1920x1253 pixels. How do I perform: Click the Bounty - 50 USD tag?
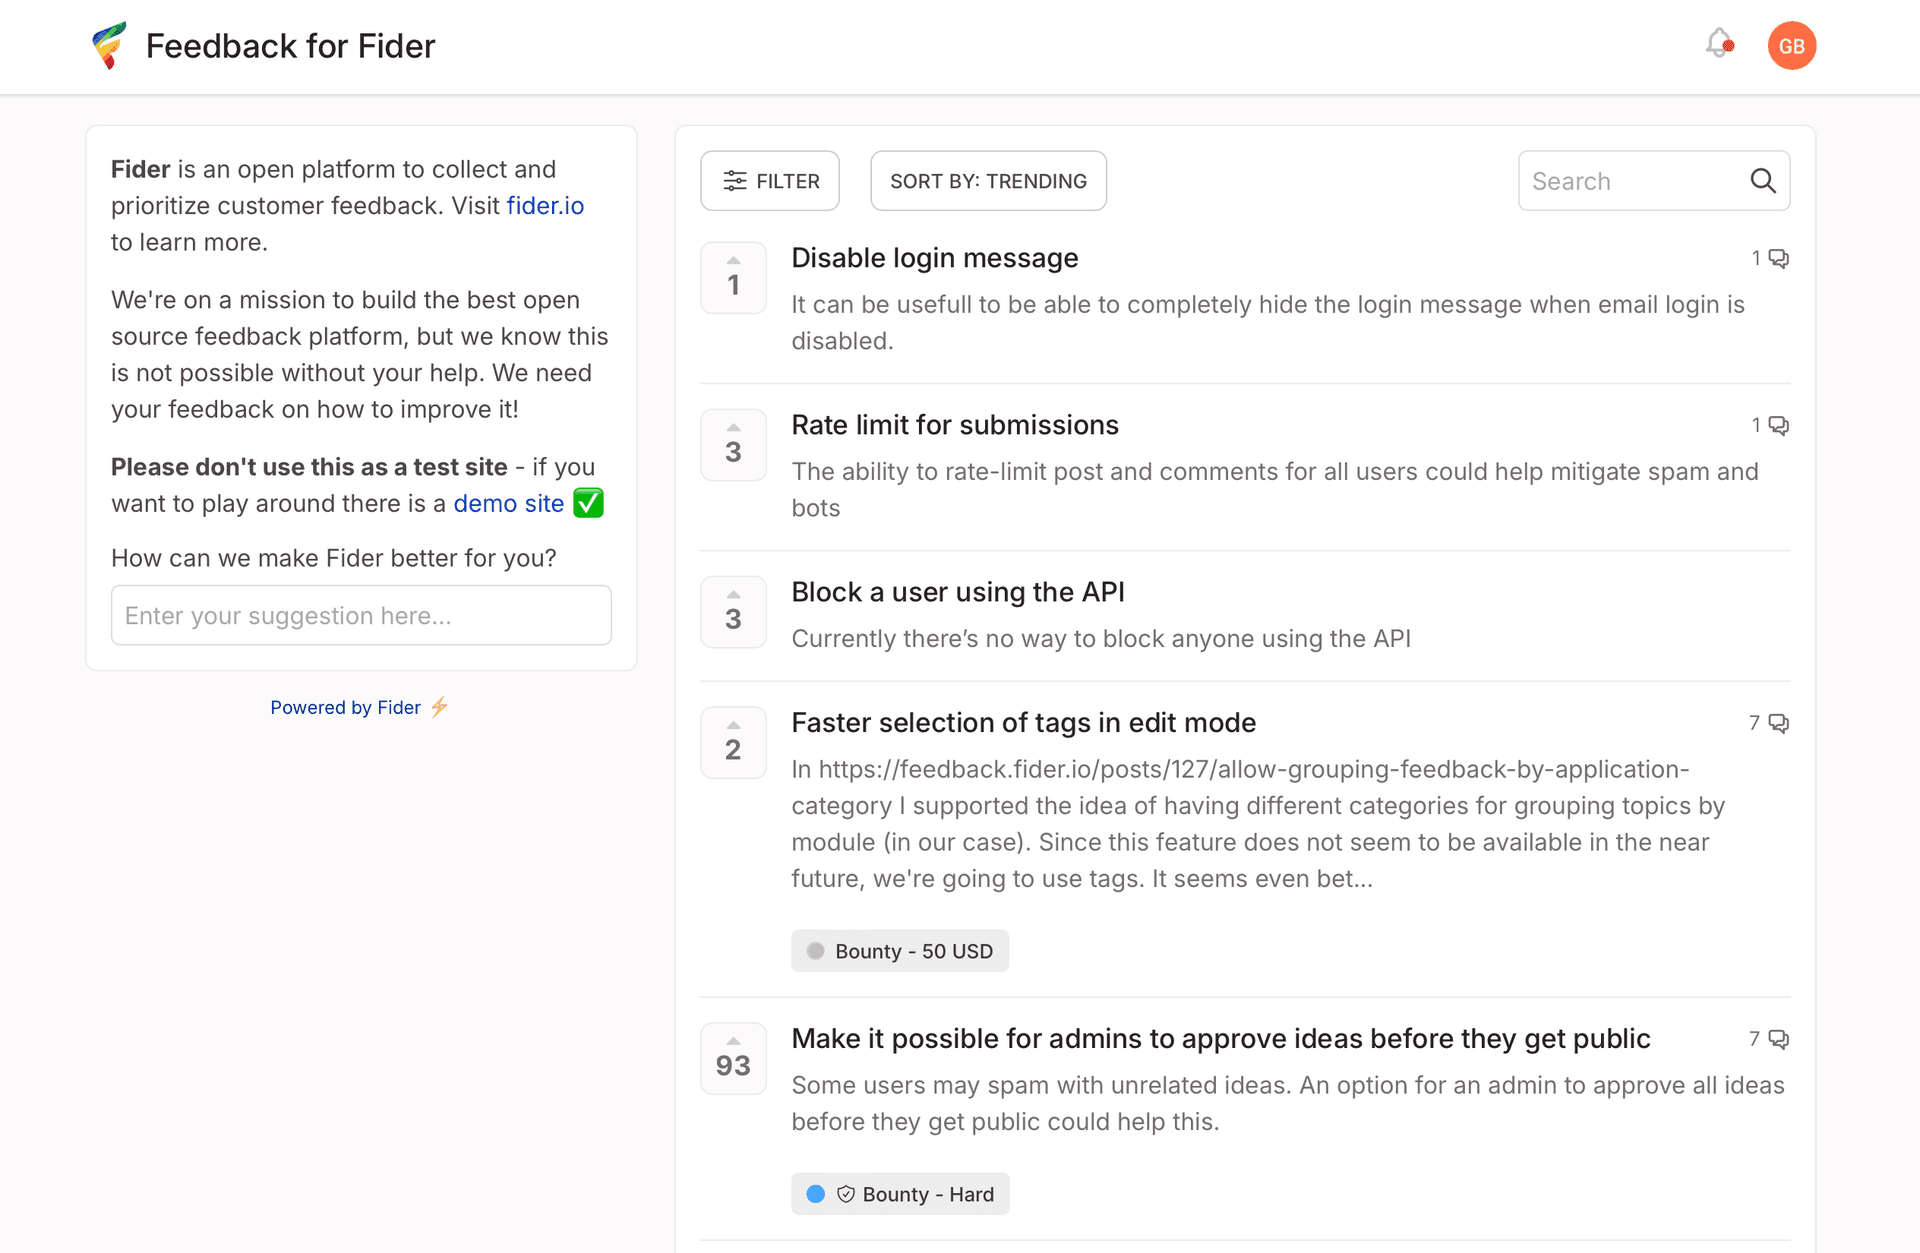pyautogui.click(x=900, y=951)
